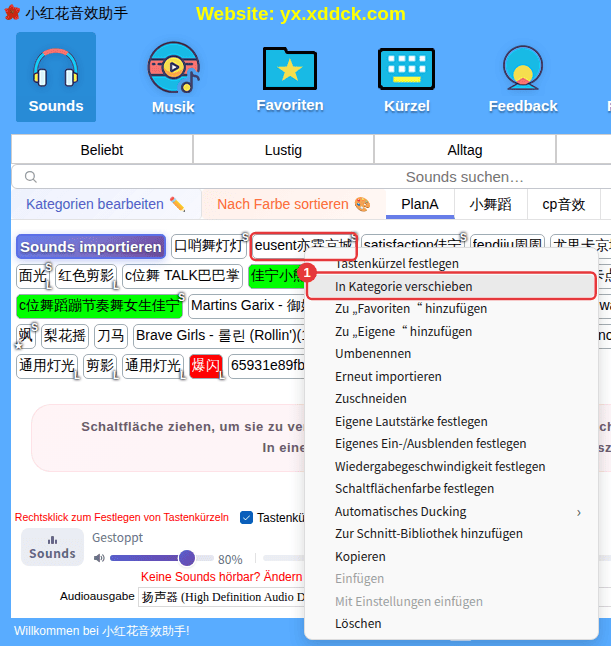Screen dimensions: 611x646
Task: Play the Brave Girls Rollin' sound
Action: coord(220,336)
